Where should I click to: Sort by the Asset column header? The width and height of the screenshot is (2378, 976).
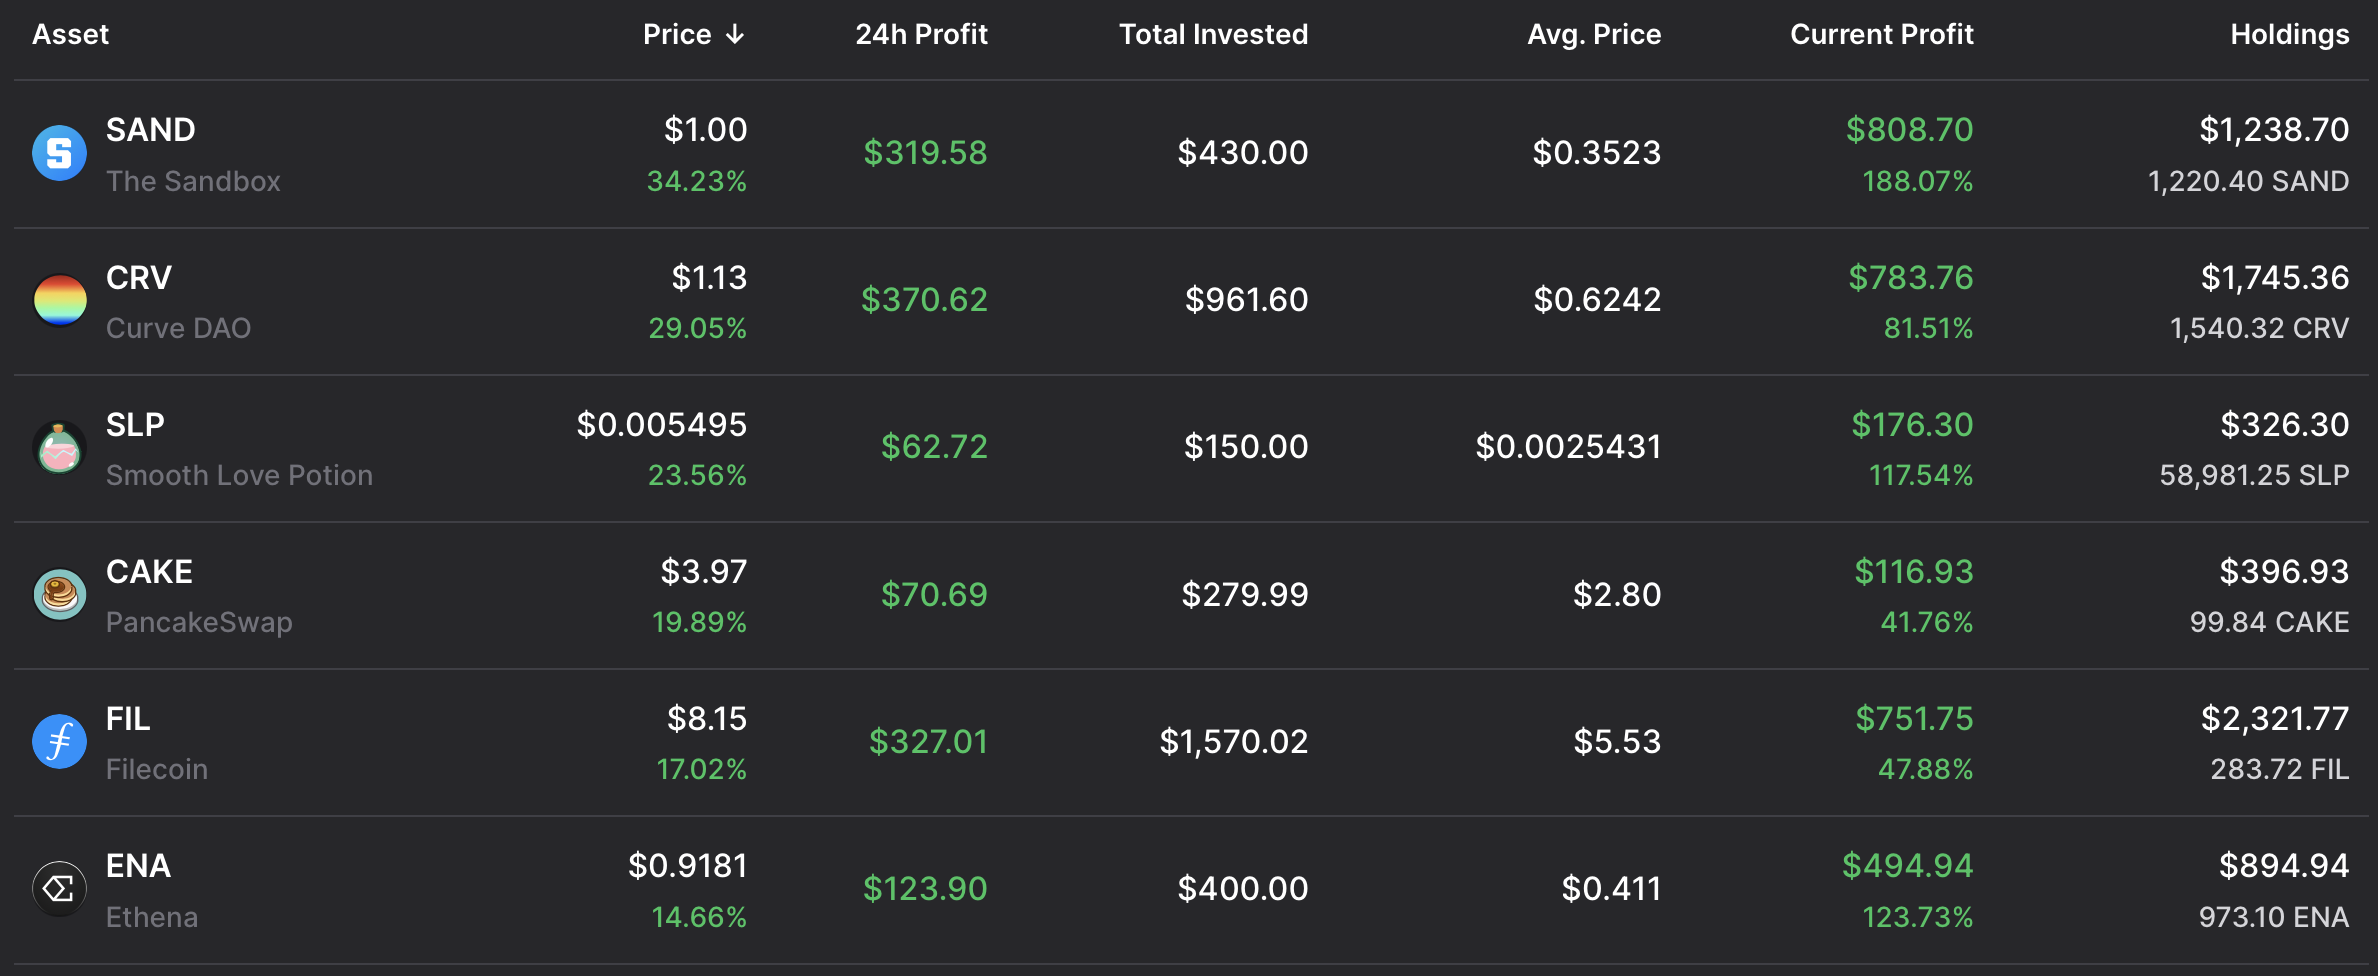click(70, 35)
